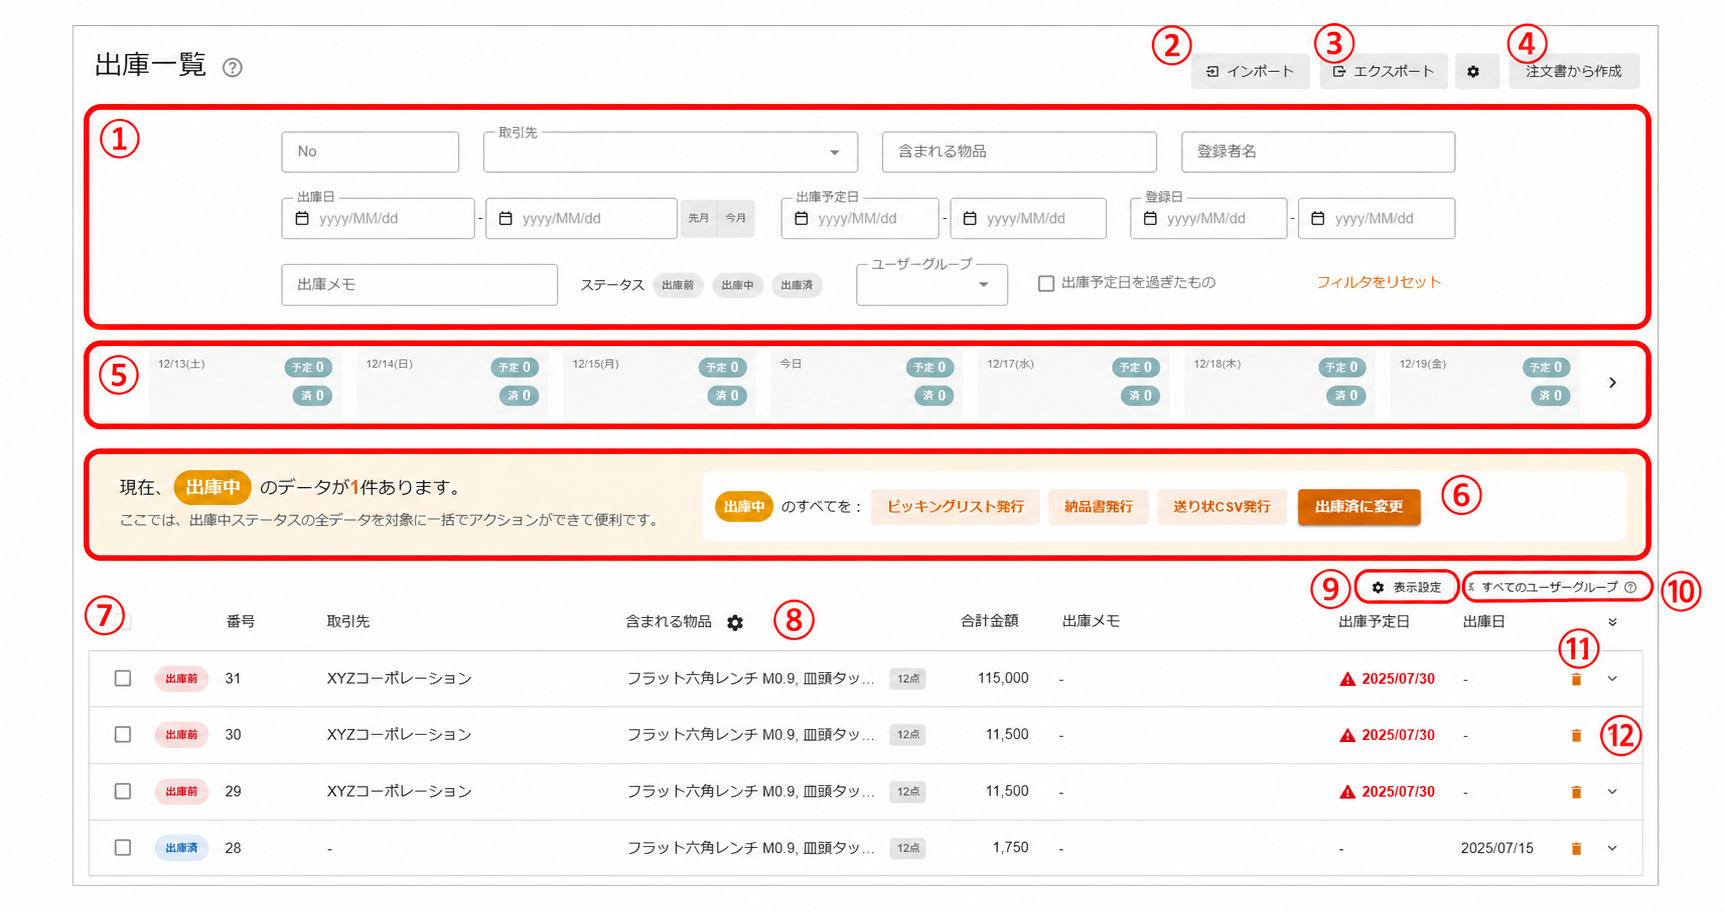The image size is (1724, 912).
Task: Click the エクスポート button
Action: pyautogui.click(x=1384, y=71)
